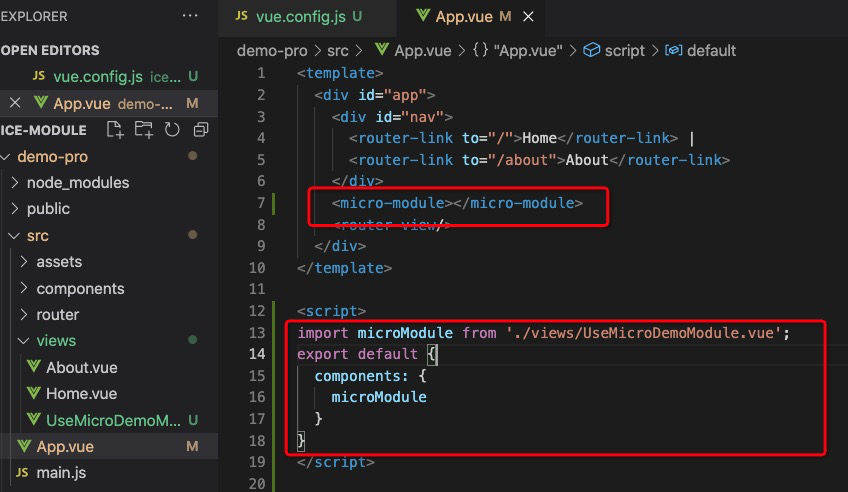Click the About router-link line
The image size is (848, 492).
[x=540, y=159]
